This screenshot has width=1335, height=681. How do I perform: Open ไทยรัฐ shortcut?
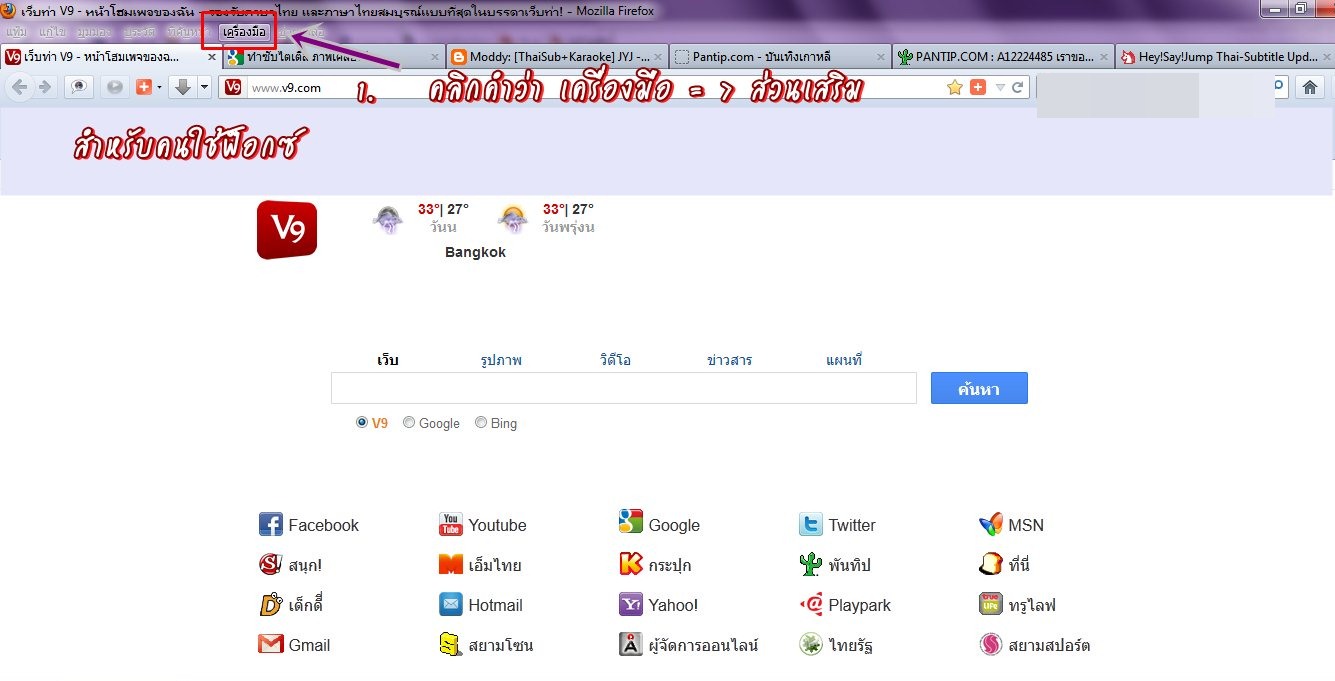tap(835, 645)
